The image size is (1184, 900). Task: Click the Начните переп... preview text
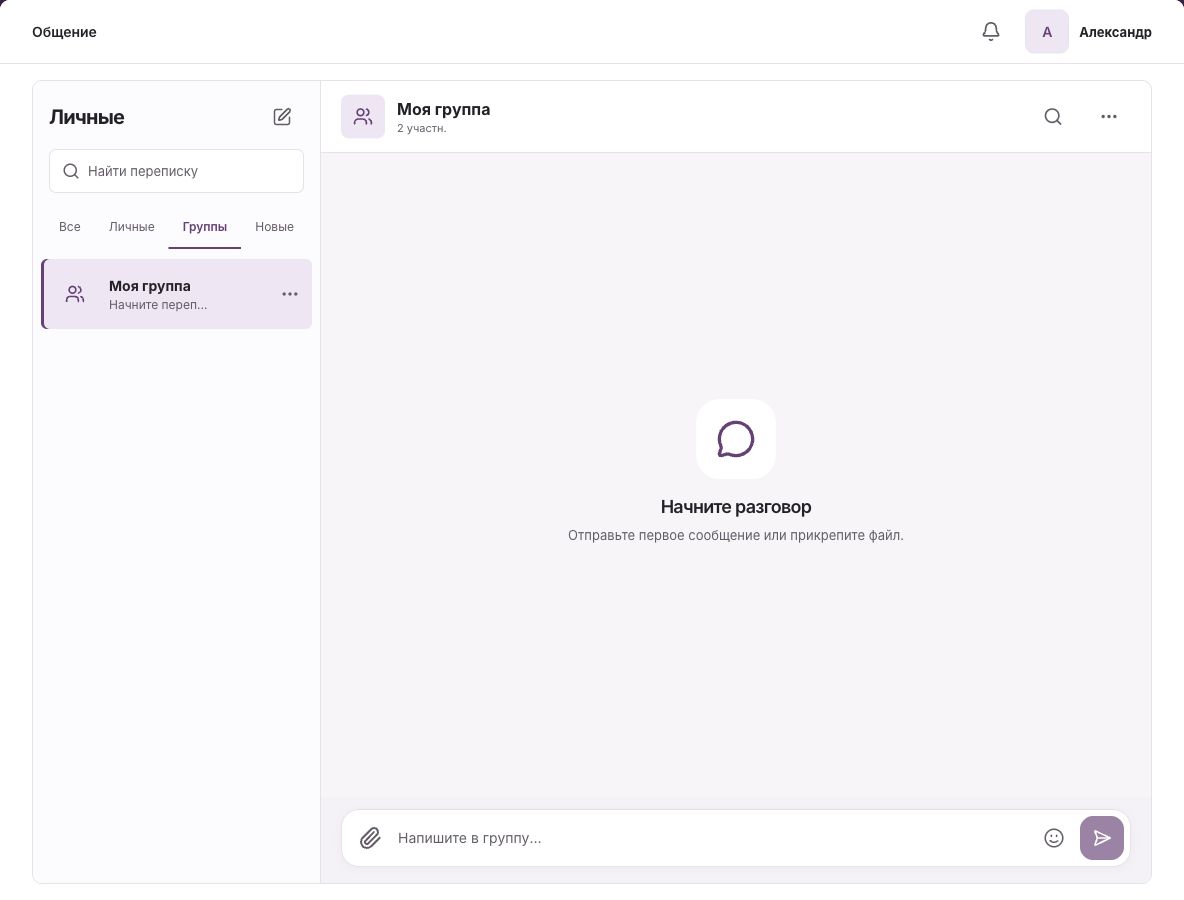tap(158, 305)
